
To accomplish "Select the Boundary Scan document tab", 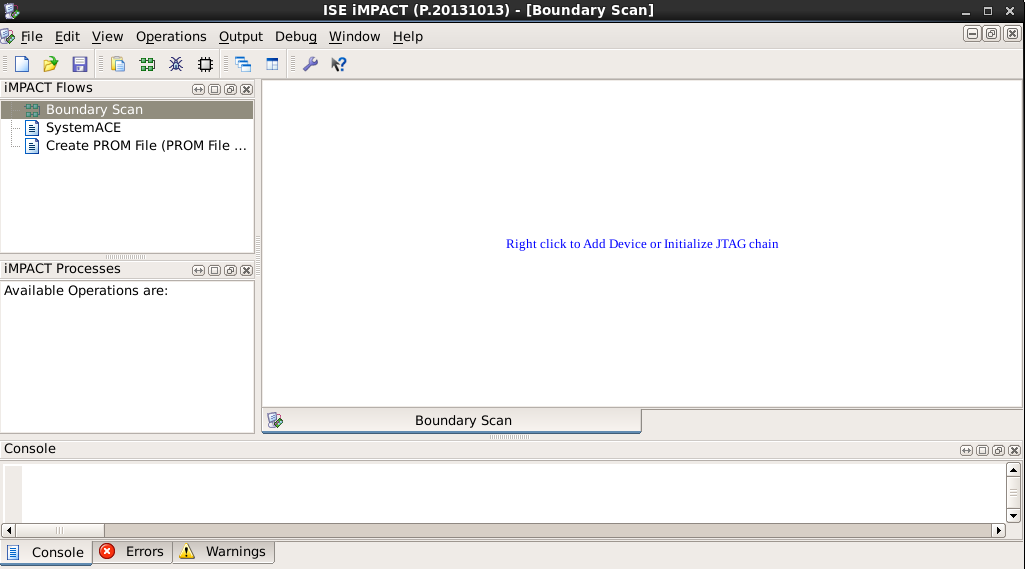I will [x=452, y=421].
